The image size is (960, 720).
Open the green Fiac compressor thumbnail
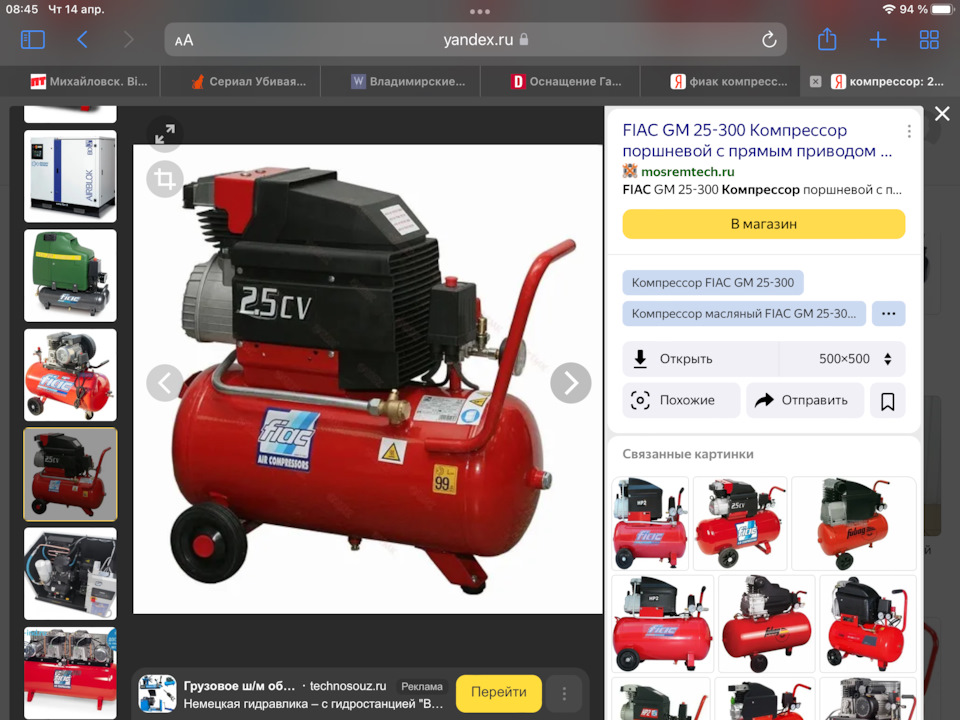[x=70, y=276]
